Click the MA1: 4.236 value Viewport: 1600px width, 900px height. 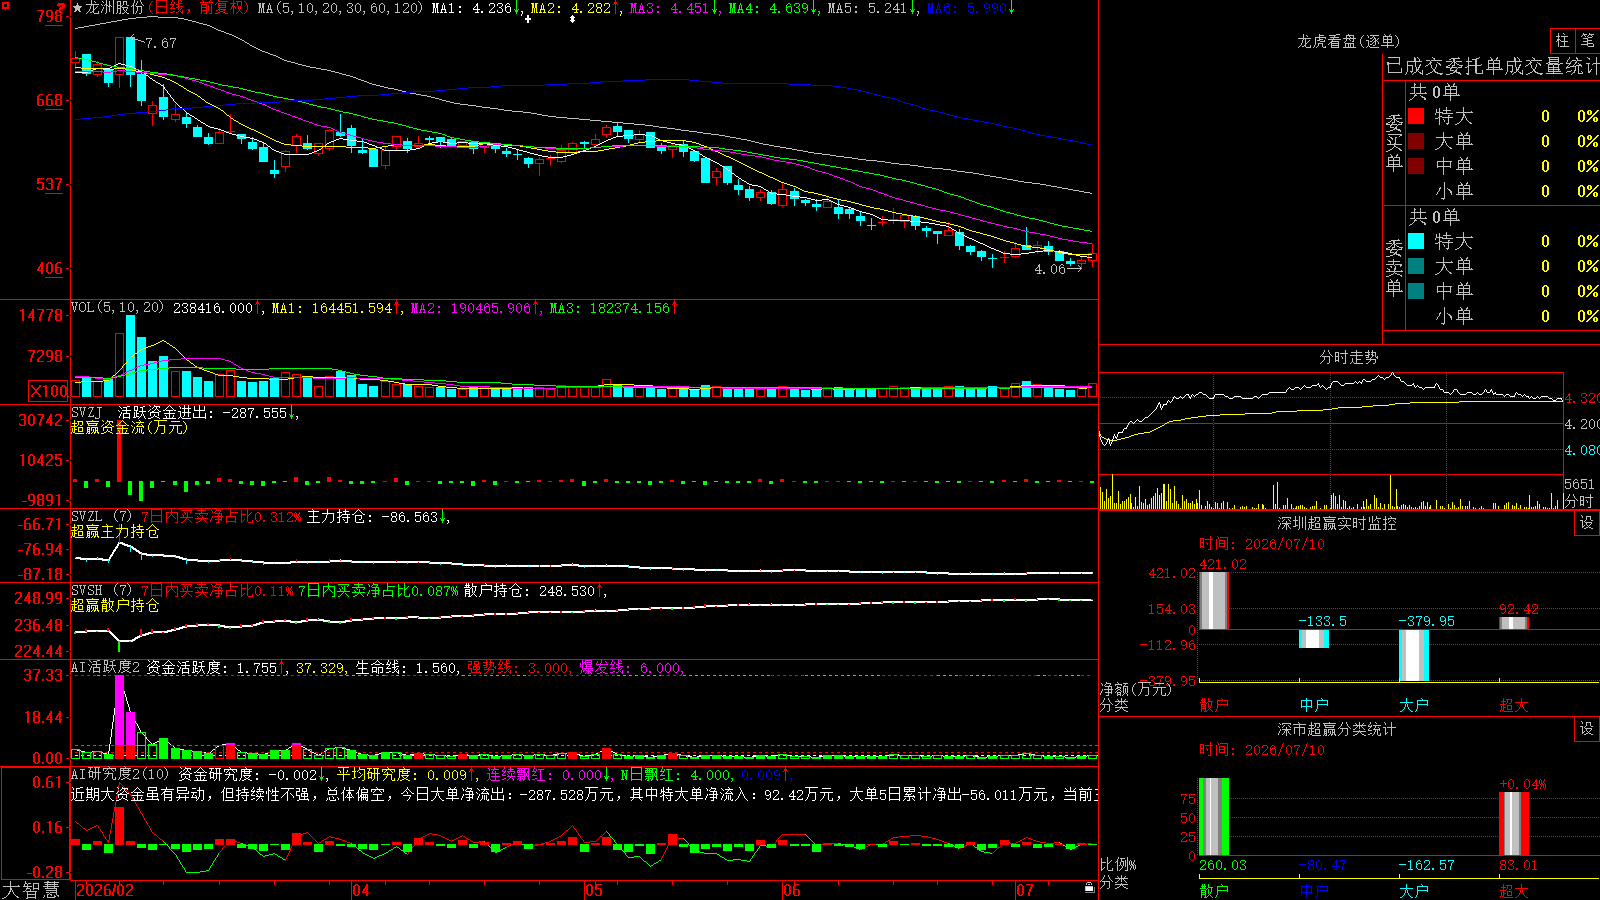click(x=476, y=8)
